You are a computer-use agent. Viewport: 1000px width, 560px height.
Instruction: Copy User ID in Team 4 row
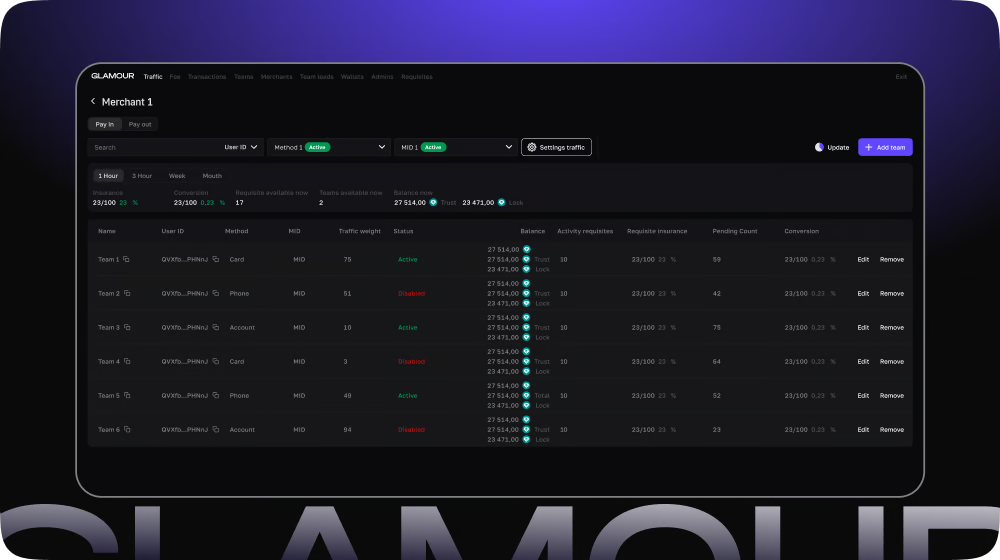point(216,362)
